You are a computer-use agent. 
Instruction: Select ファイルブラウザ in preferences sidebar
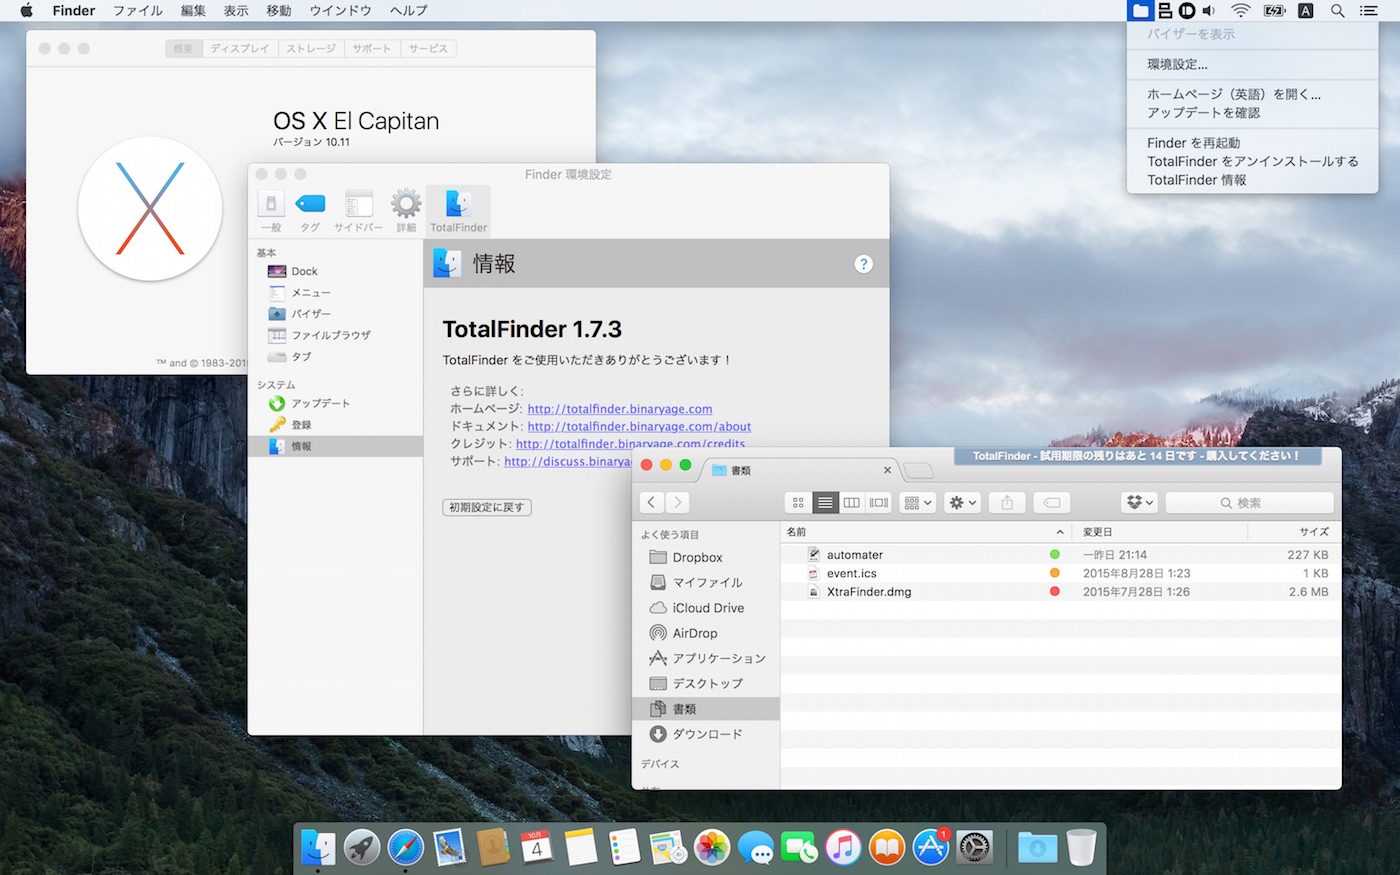tap(335, 335)
